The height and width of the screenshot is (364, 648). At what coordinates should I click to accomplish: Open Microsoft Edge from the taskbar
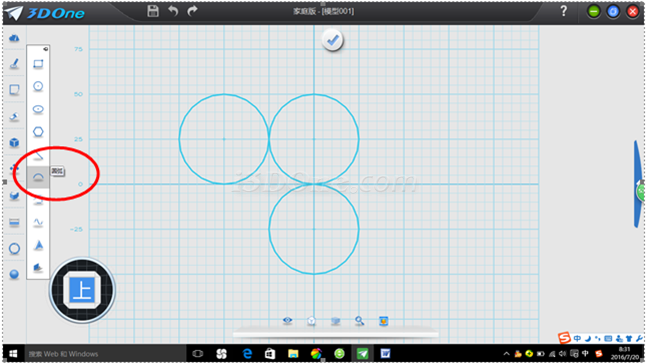[x=247, y=354]
